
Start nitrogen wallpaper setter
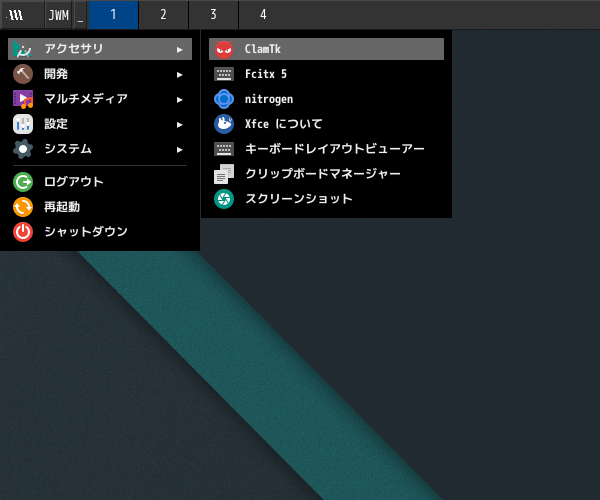coord(326,99)
